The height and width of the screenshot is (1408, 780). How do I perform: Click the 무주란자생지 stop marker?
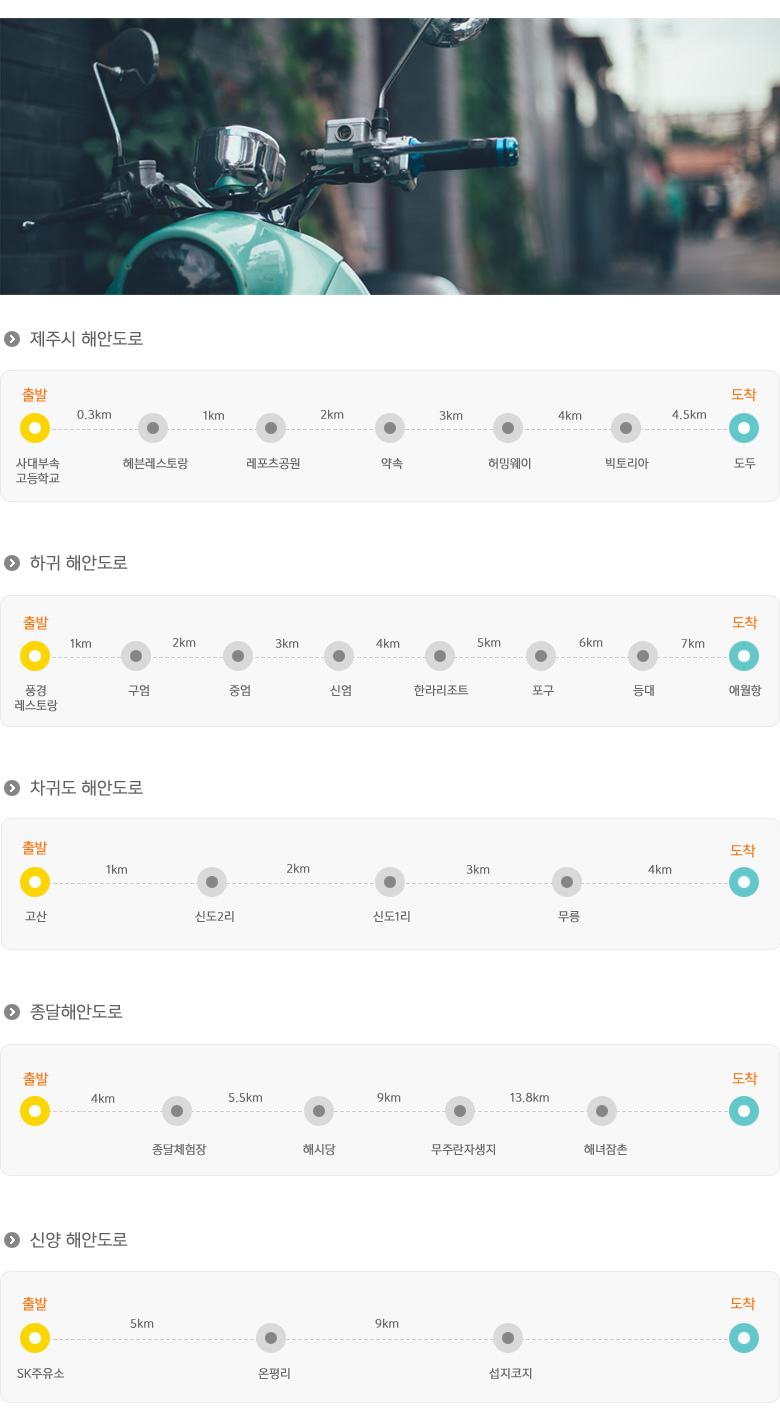[460, 1111]
